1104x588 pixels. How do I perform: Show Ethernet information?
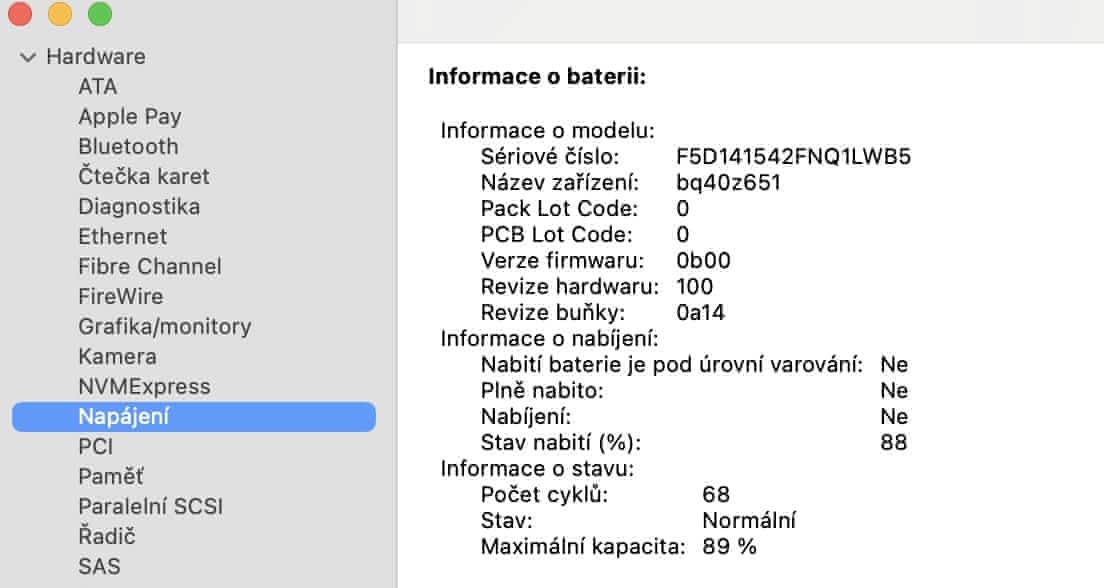click(123, 237)
